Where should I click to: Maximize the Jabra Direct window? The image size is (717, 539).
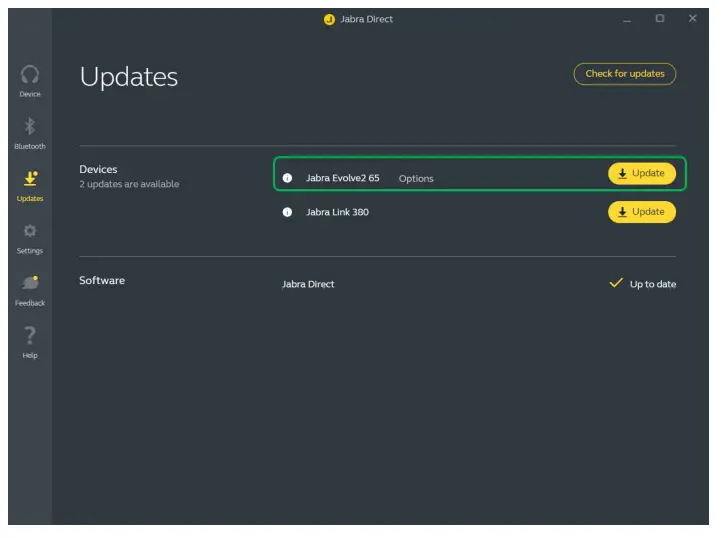click(660, 18)
